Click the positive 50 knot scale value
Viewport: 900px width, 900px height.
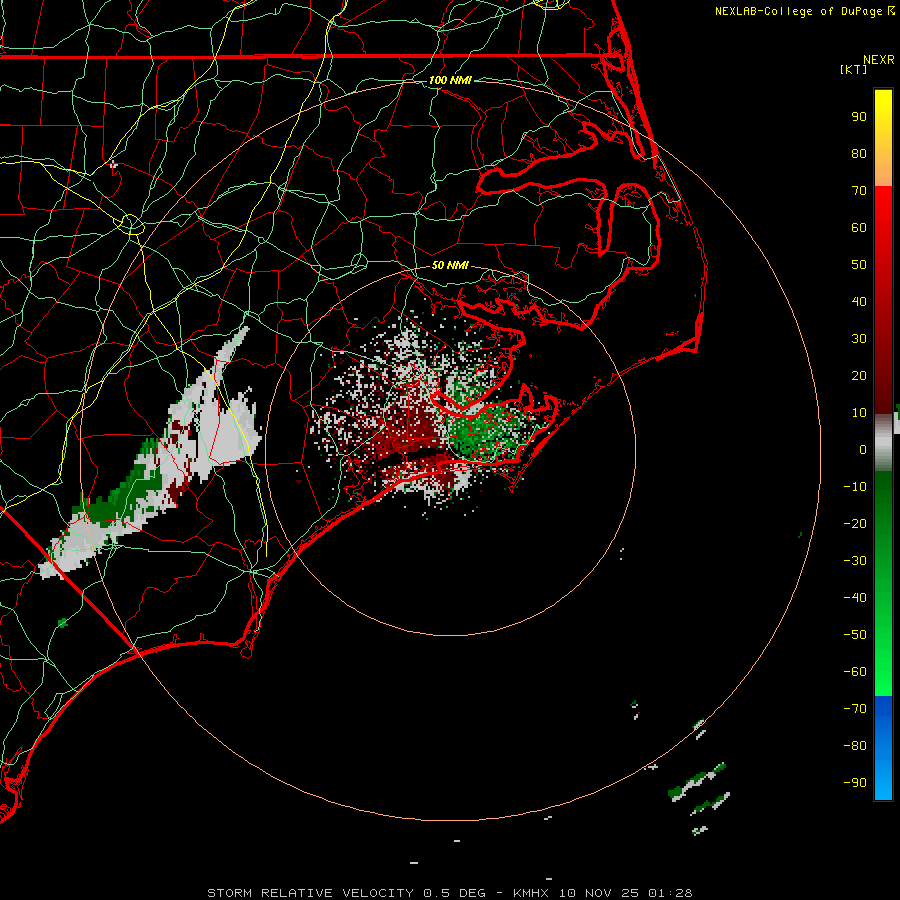tap(859, 265)
